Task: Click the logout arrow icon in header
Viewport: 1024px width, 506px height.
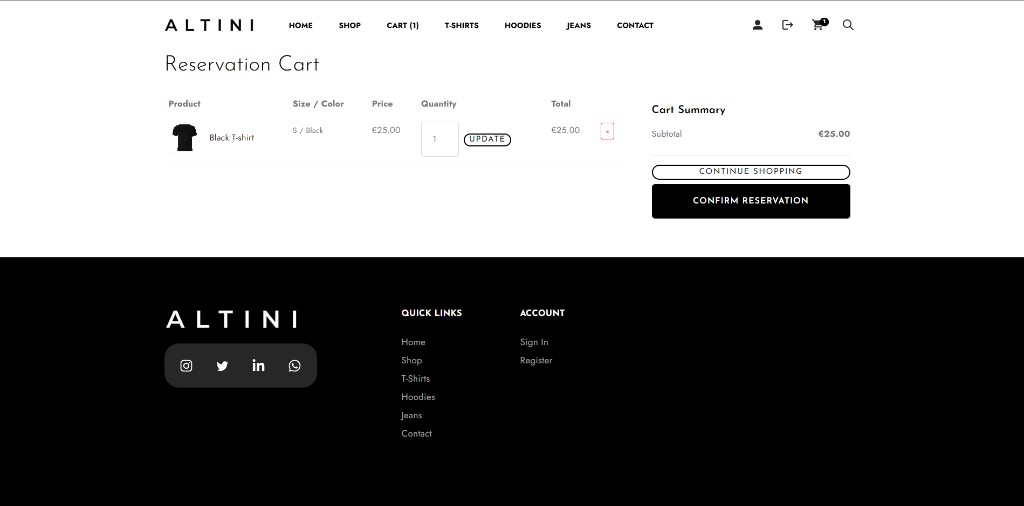Action: 787,25
